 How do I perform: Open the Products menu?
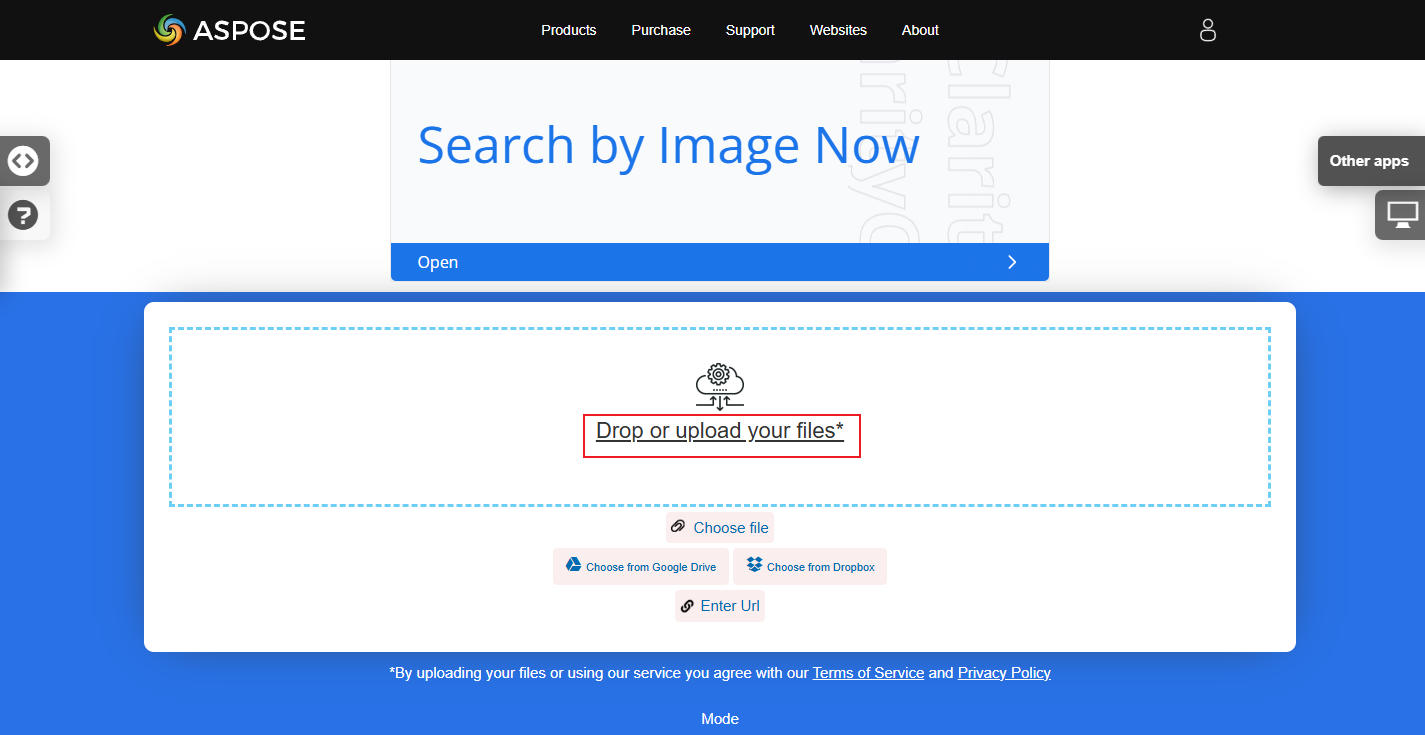[x=568, y=30]
